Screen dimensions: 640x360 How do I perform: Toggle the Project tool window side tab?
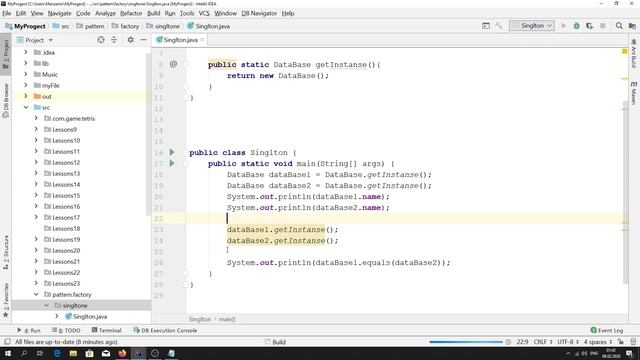(x=6, y=55)
